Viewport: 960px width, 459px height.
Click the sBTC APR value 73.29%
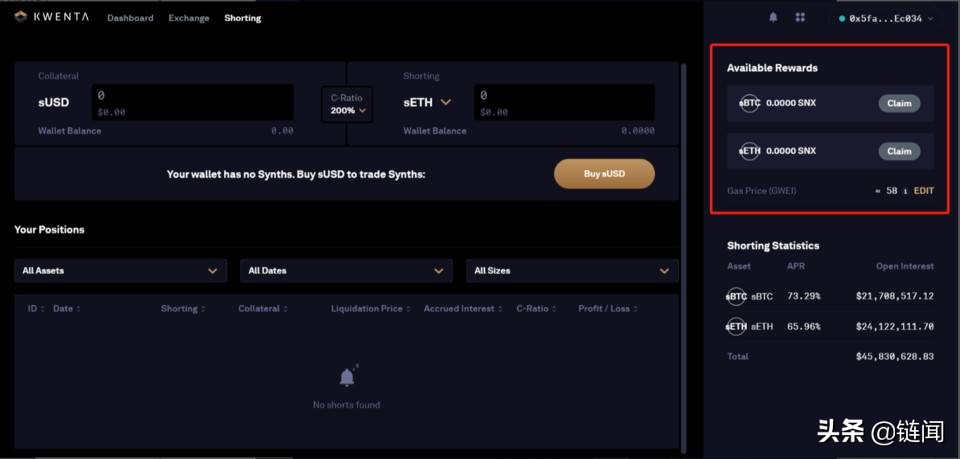tap(804, 296)
